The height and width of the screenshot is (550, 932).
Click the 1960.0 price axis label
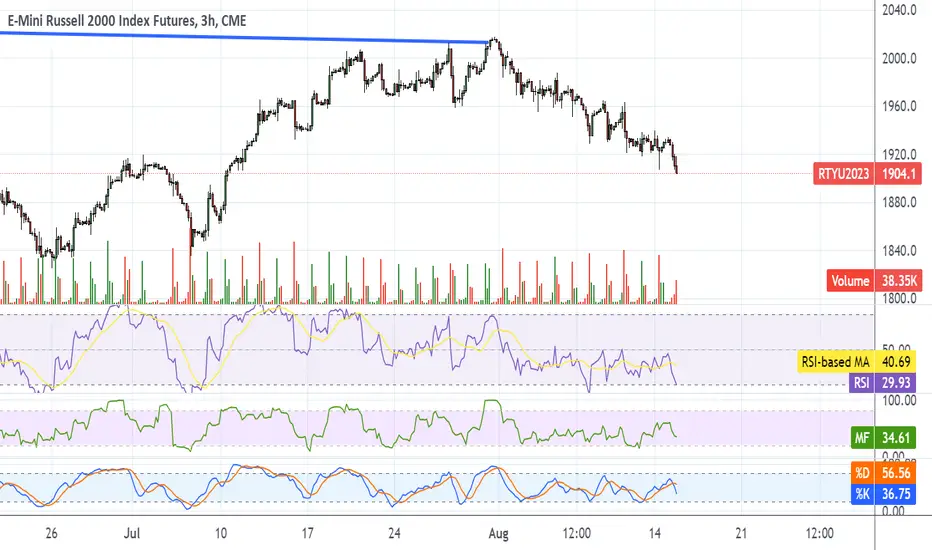tap(899, 106)
